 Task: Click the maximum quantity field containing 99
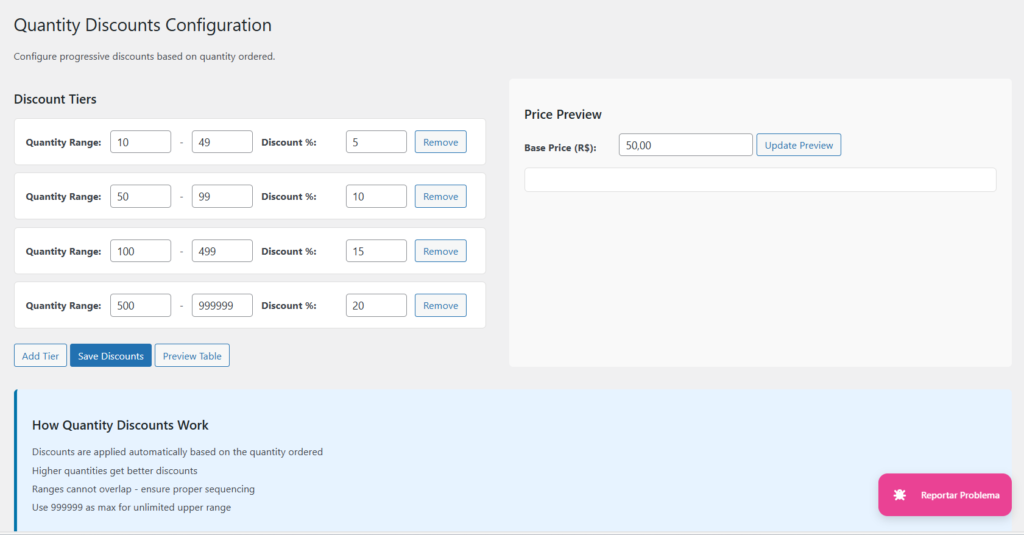pos(221,197)
